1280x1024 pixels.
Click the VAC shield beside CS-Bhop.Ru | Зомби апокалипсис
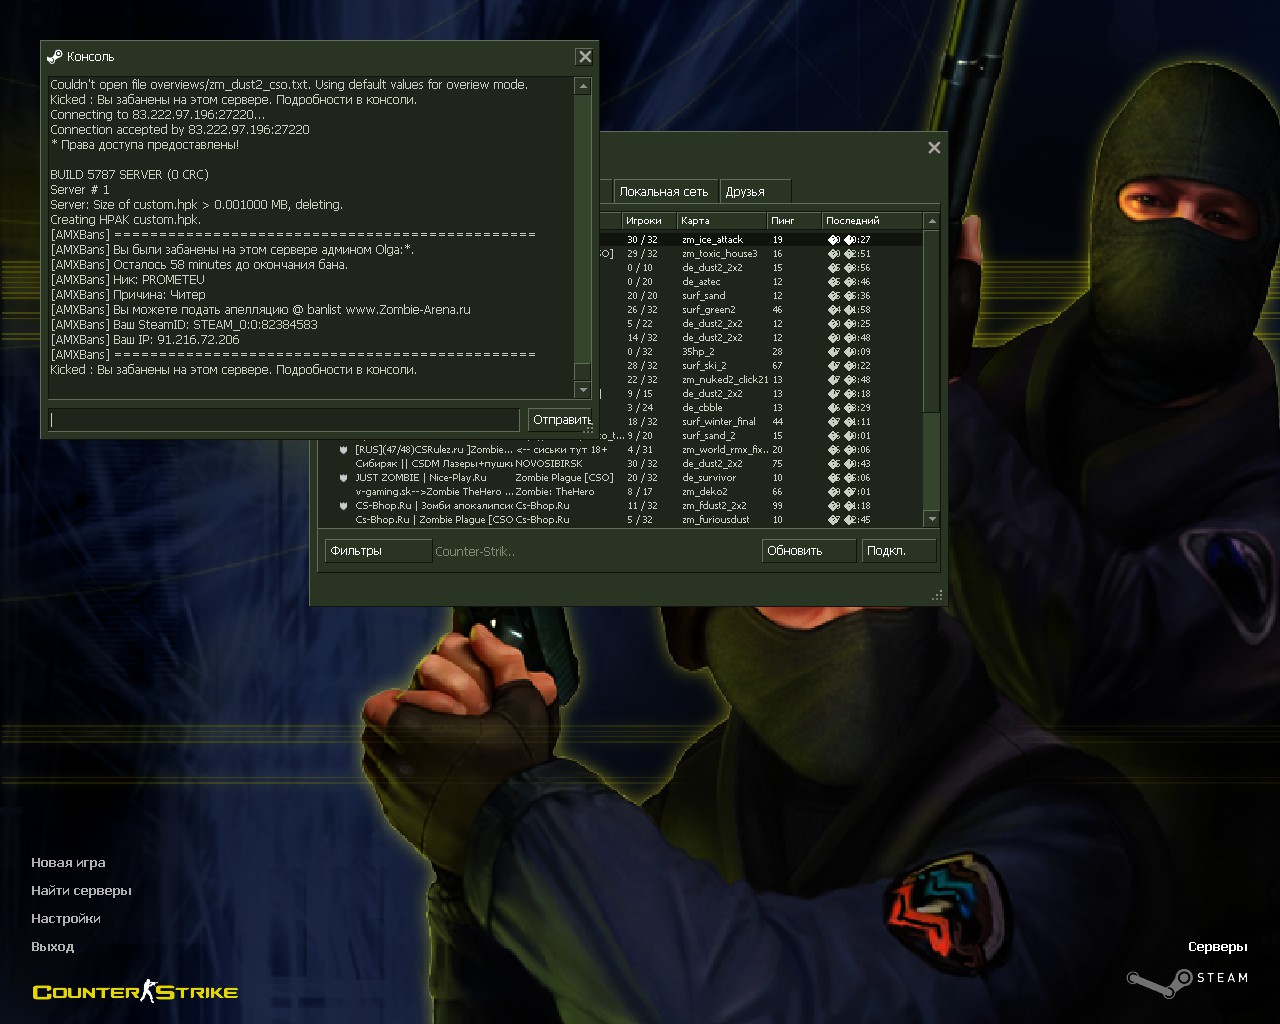[x=343, y=506]
